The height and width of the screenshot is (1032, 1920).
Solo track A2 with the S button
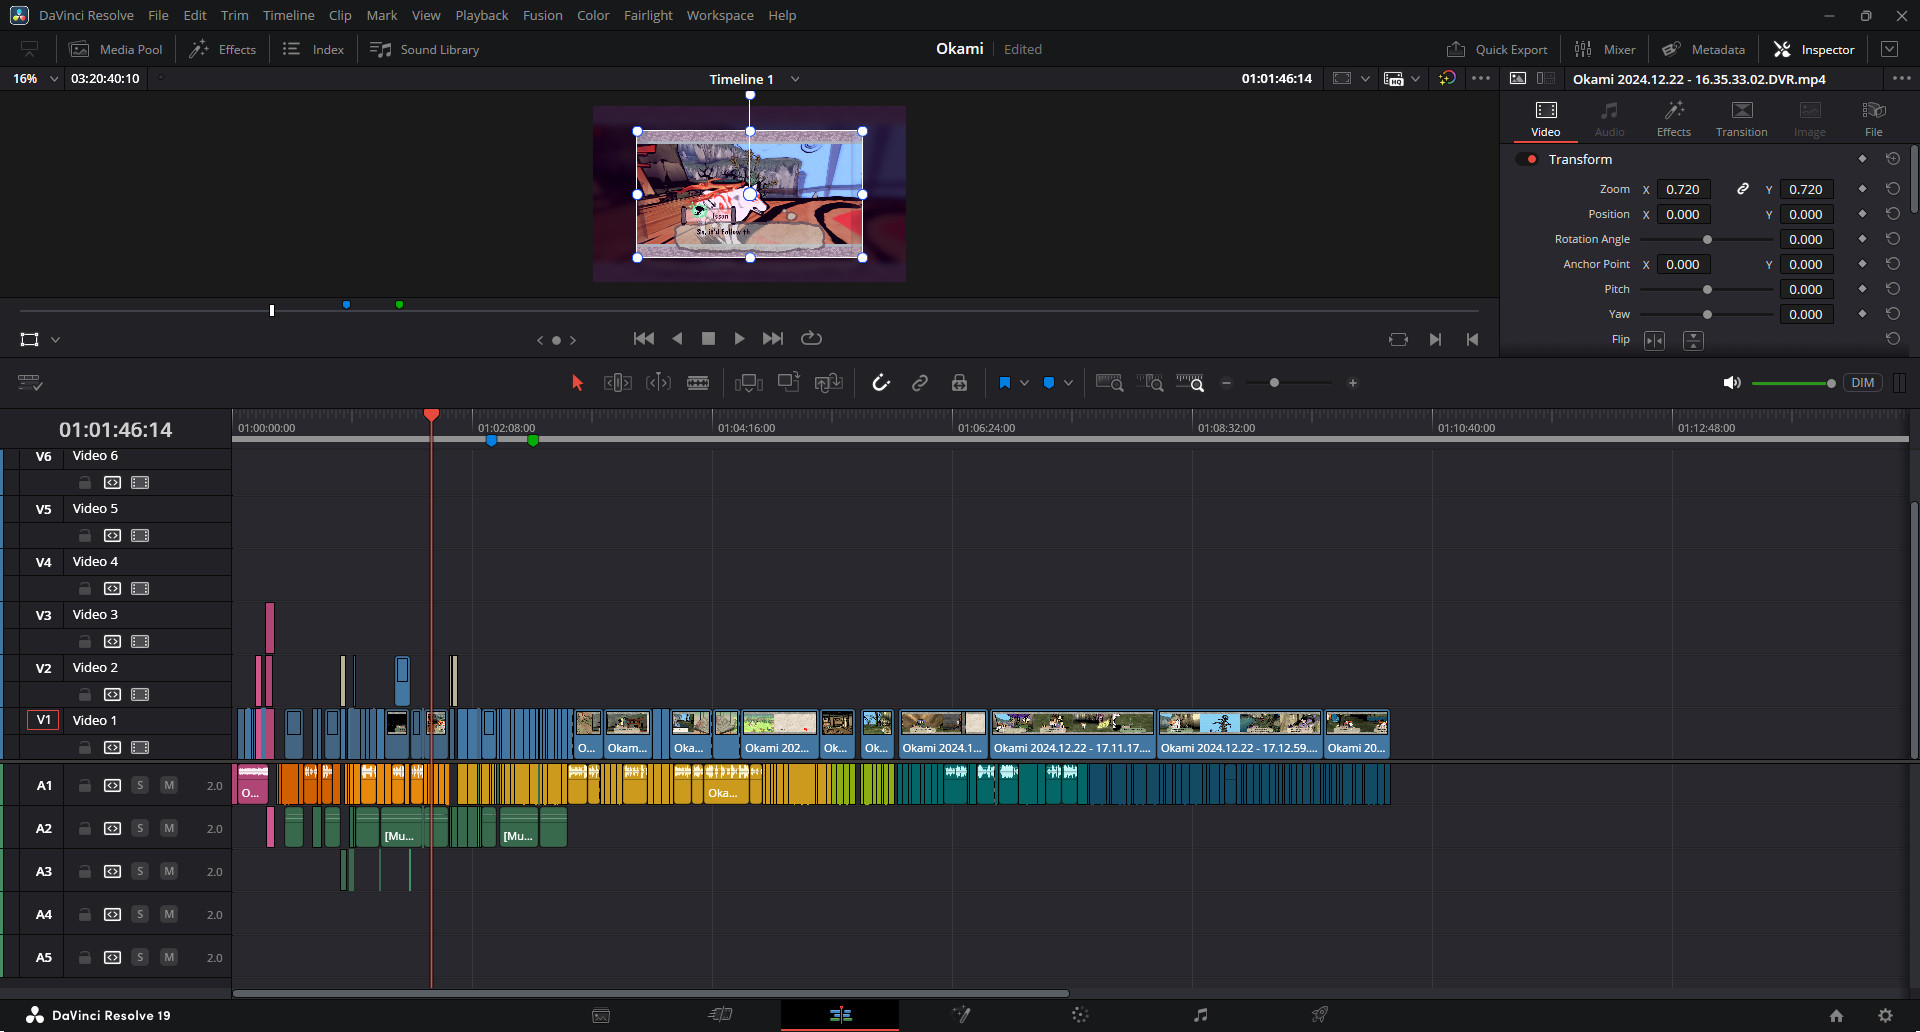140,828
